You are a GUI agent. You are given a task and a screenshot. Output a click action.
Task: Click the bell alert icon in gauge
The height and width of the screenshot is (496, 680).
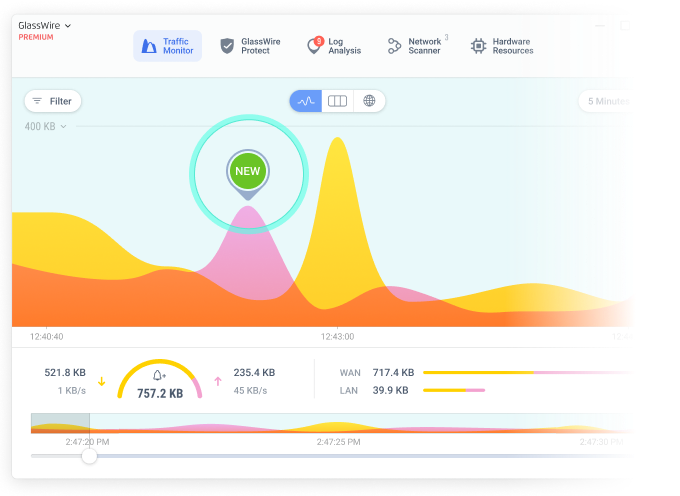pyautogui.click(x=159, y=375)
